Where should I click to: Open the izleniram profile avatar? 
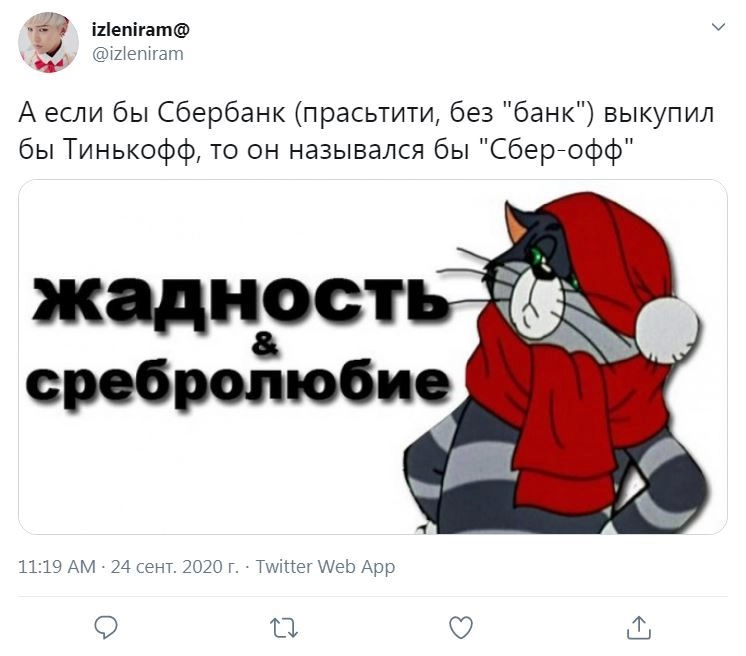pos(49,42)
